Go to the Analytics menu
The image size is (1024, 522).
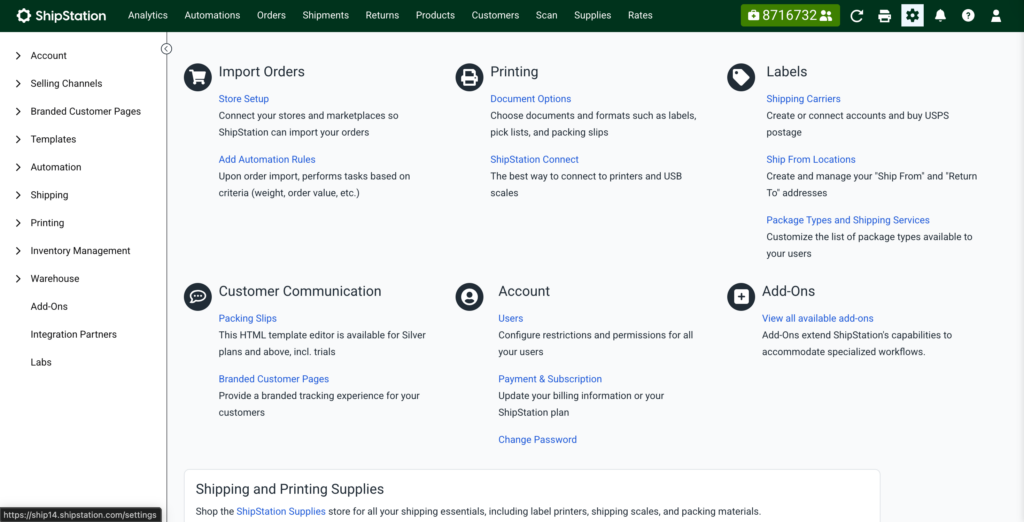[148, 16]
